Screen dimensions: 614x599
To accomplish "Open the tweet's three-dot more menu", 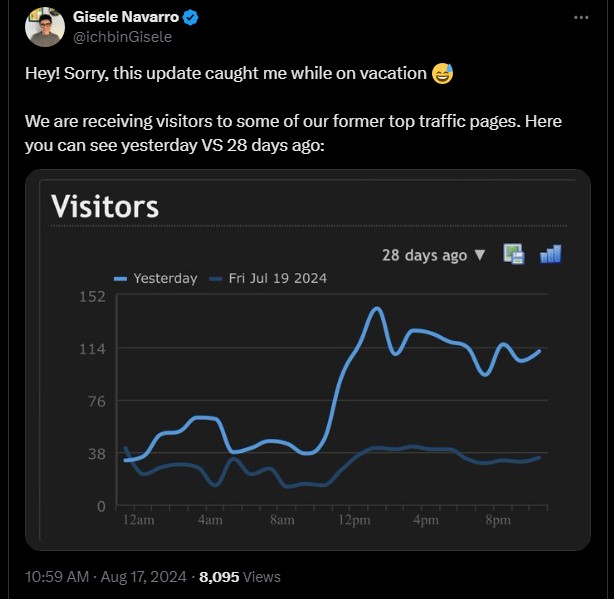I will point(581,18).
